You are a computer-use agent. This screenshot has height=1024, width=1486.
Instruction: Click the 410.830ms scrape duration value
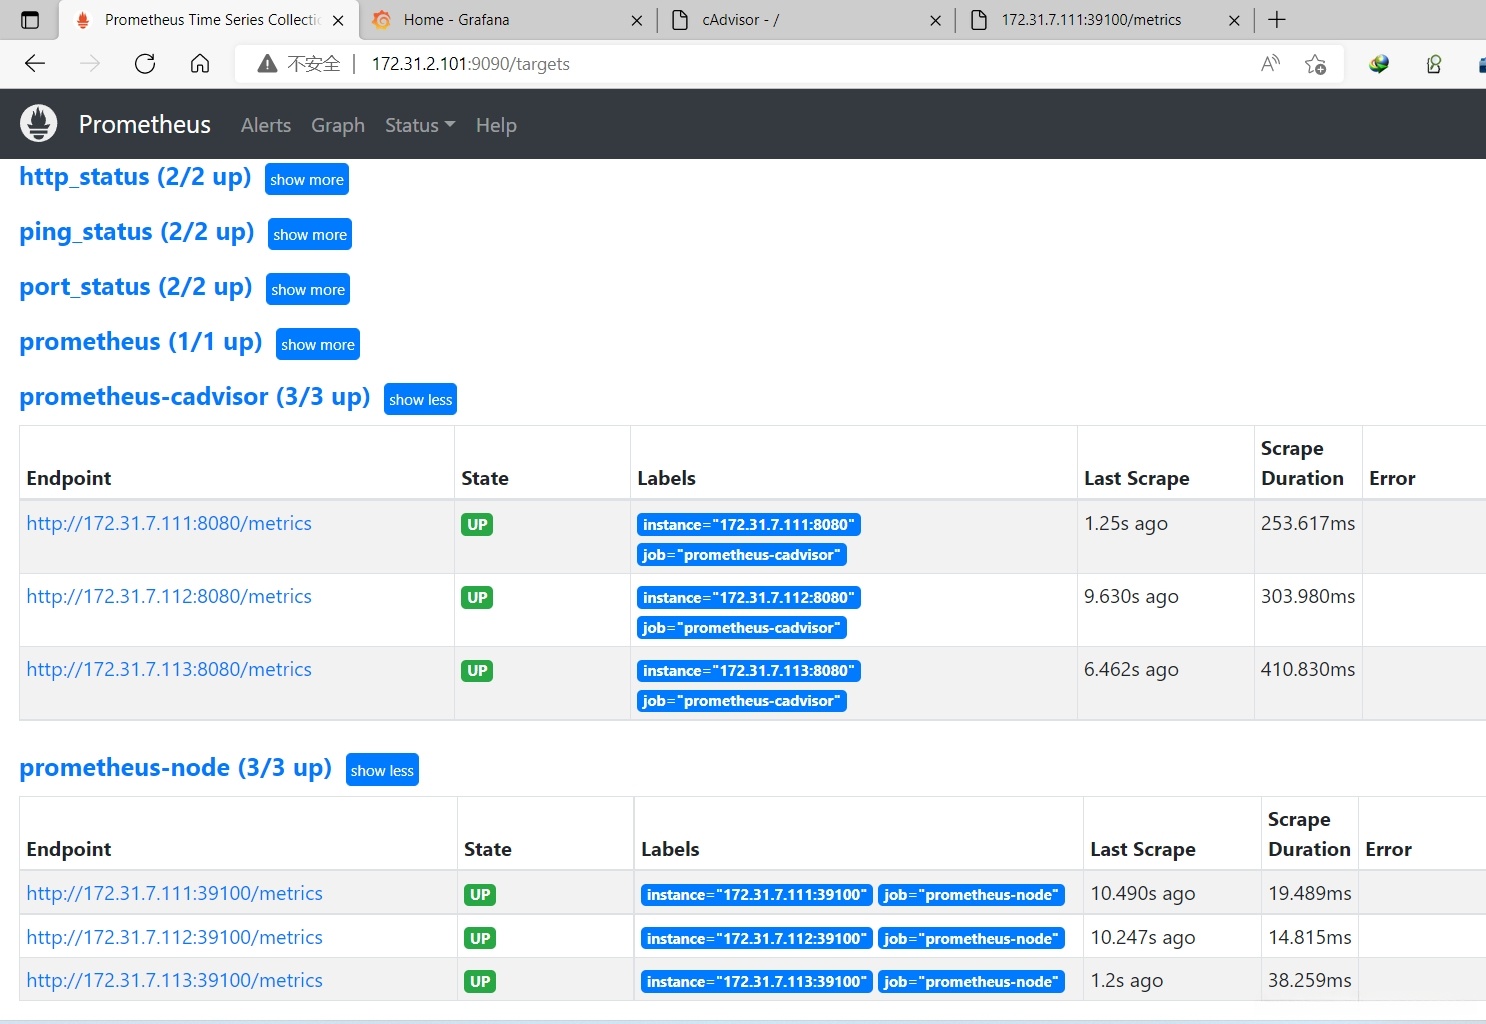(x=1308, y=669)
